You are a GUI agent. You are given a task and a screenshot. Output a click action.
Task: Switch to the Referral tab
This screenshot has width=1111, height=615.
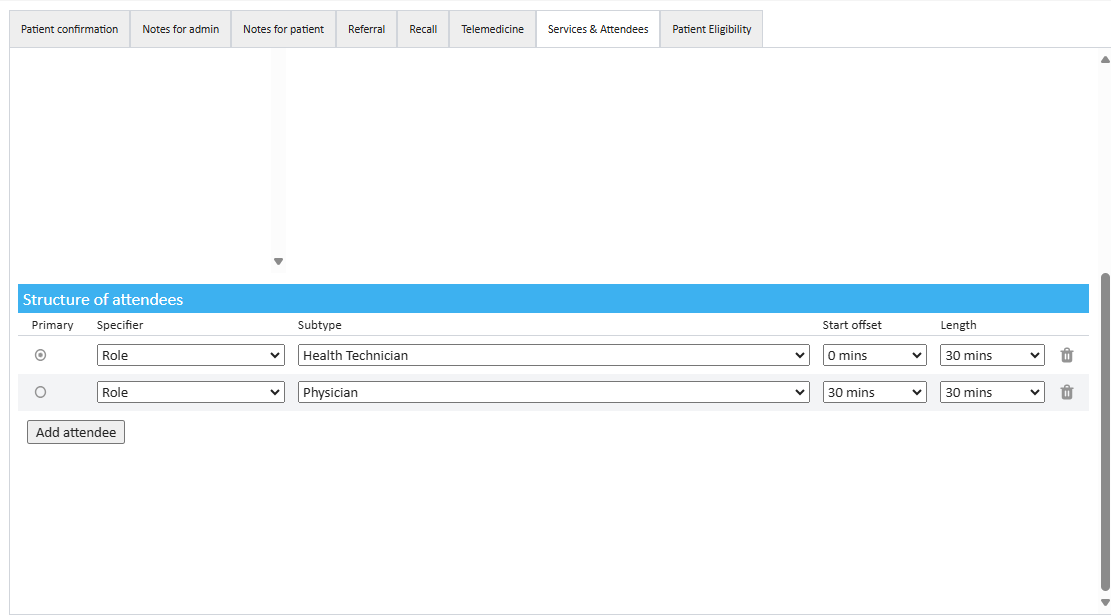click(x=366, y=29)
